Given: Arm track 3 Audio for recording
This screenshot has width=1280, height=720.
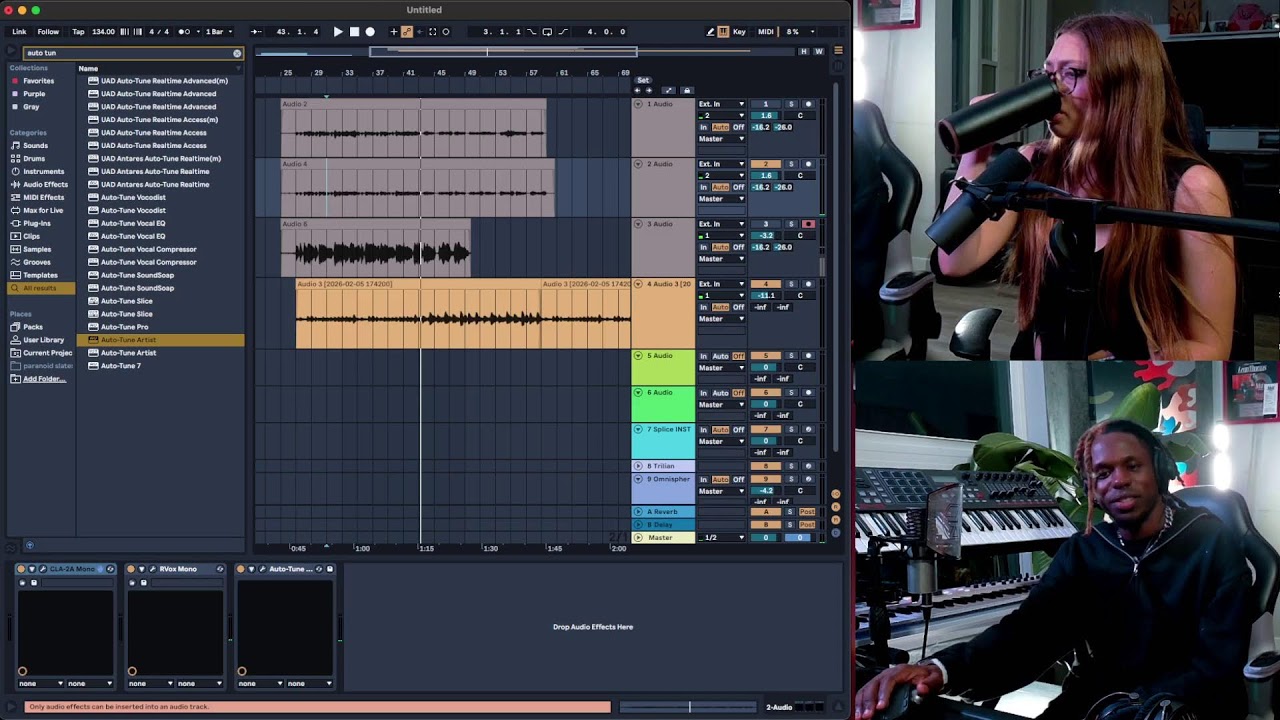Looking at the screenshot, I should coord(808,224).
